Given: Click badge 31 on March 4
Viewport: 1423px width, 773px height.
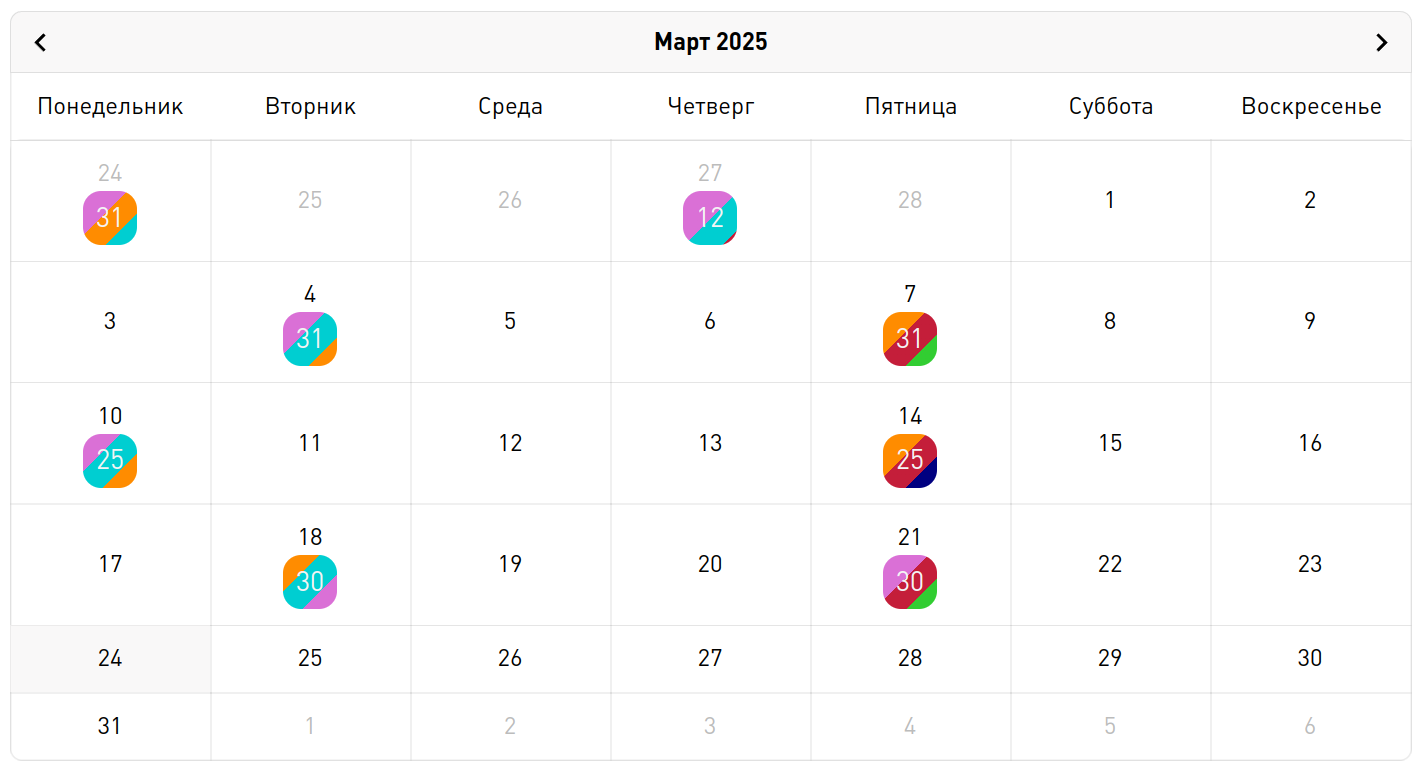Looking at the screenshot, I should coord(310,339).
